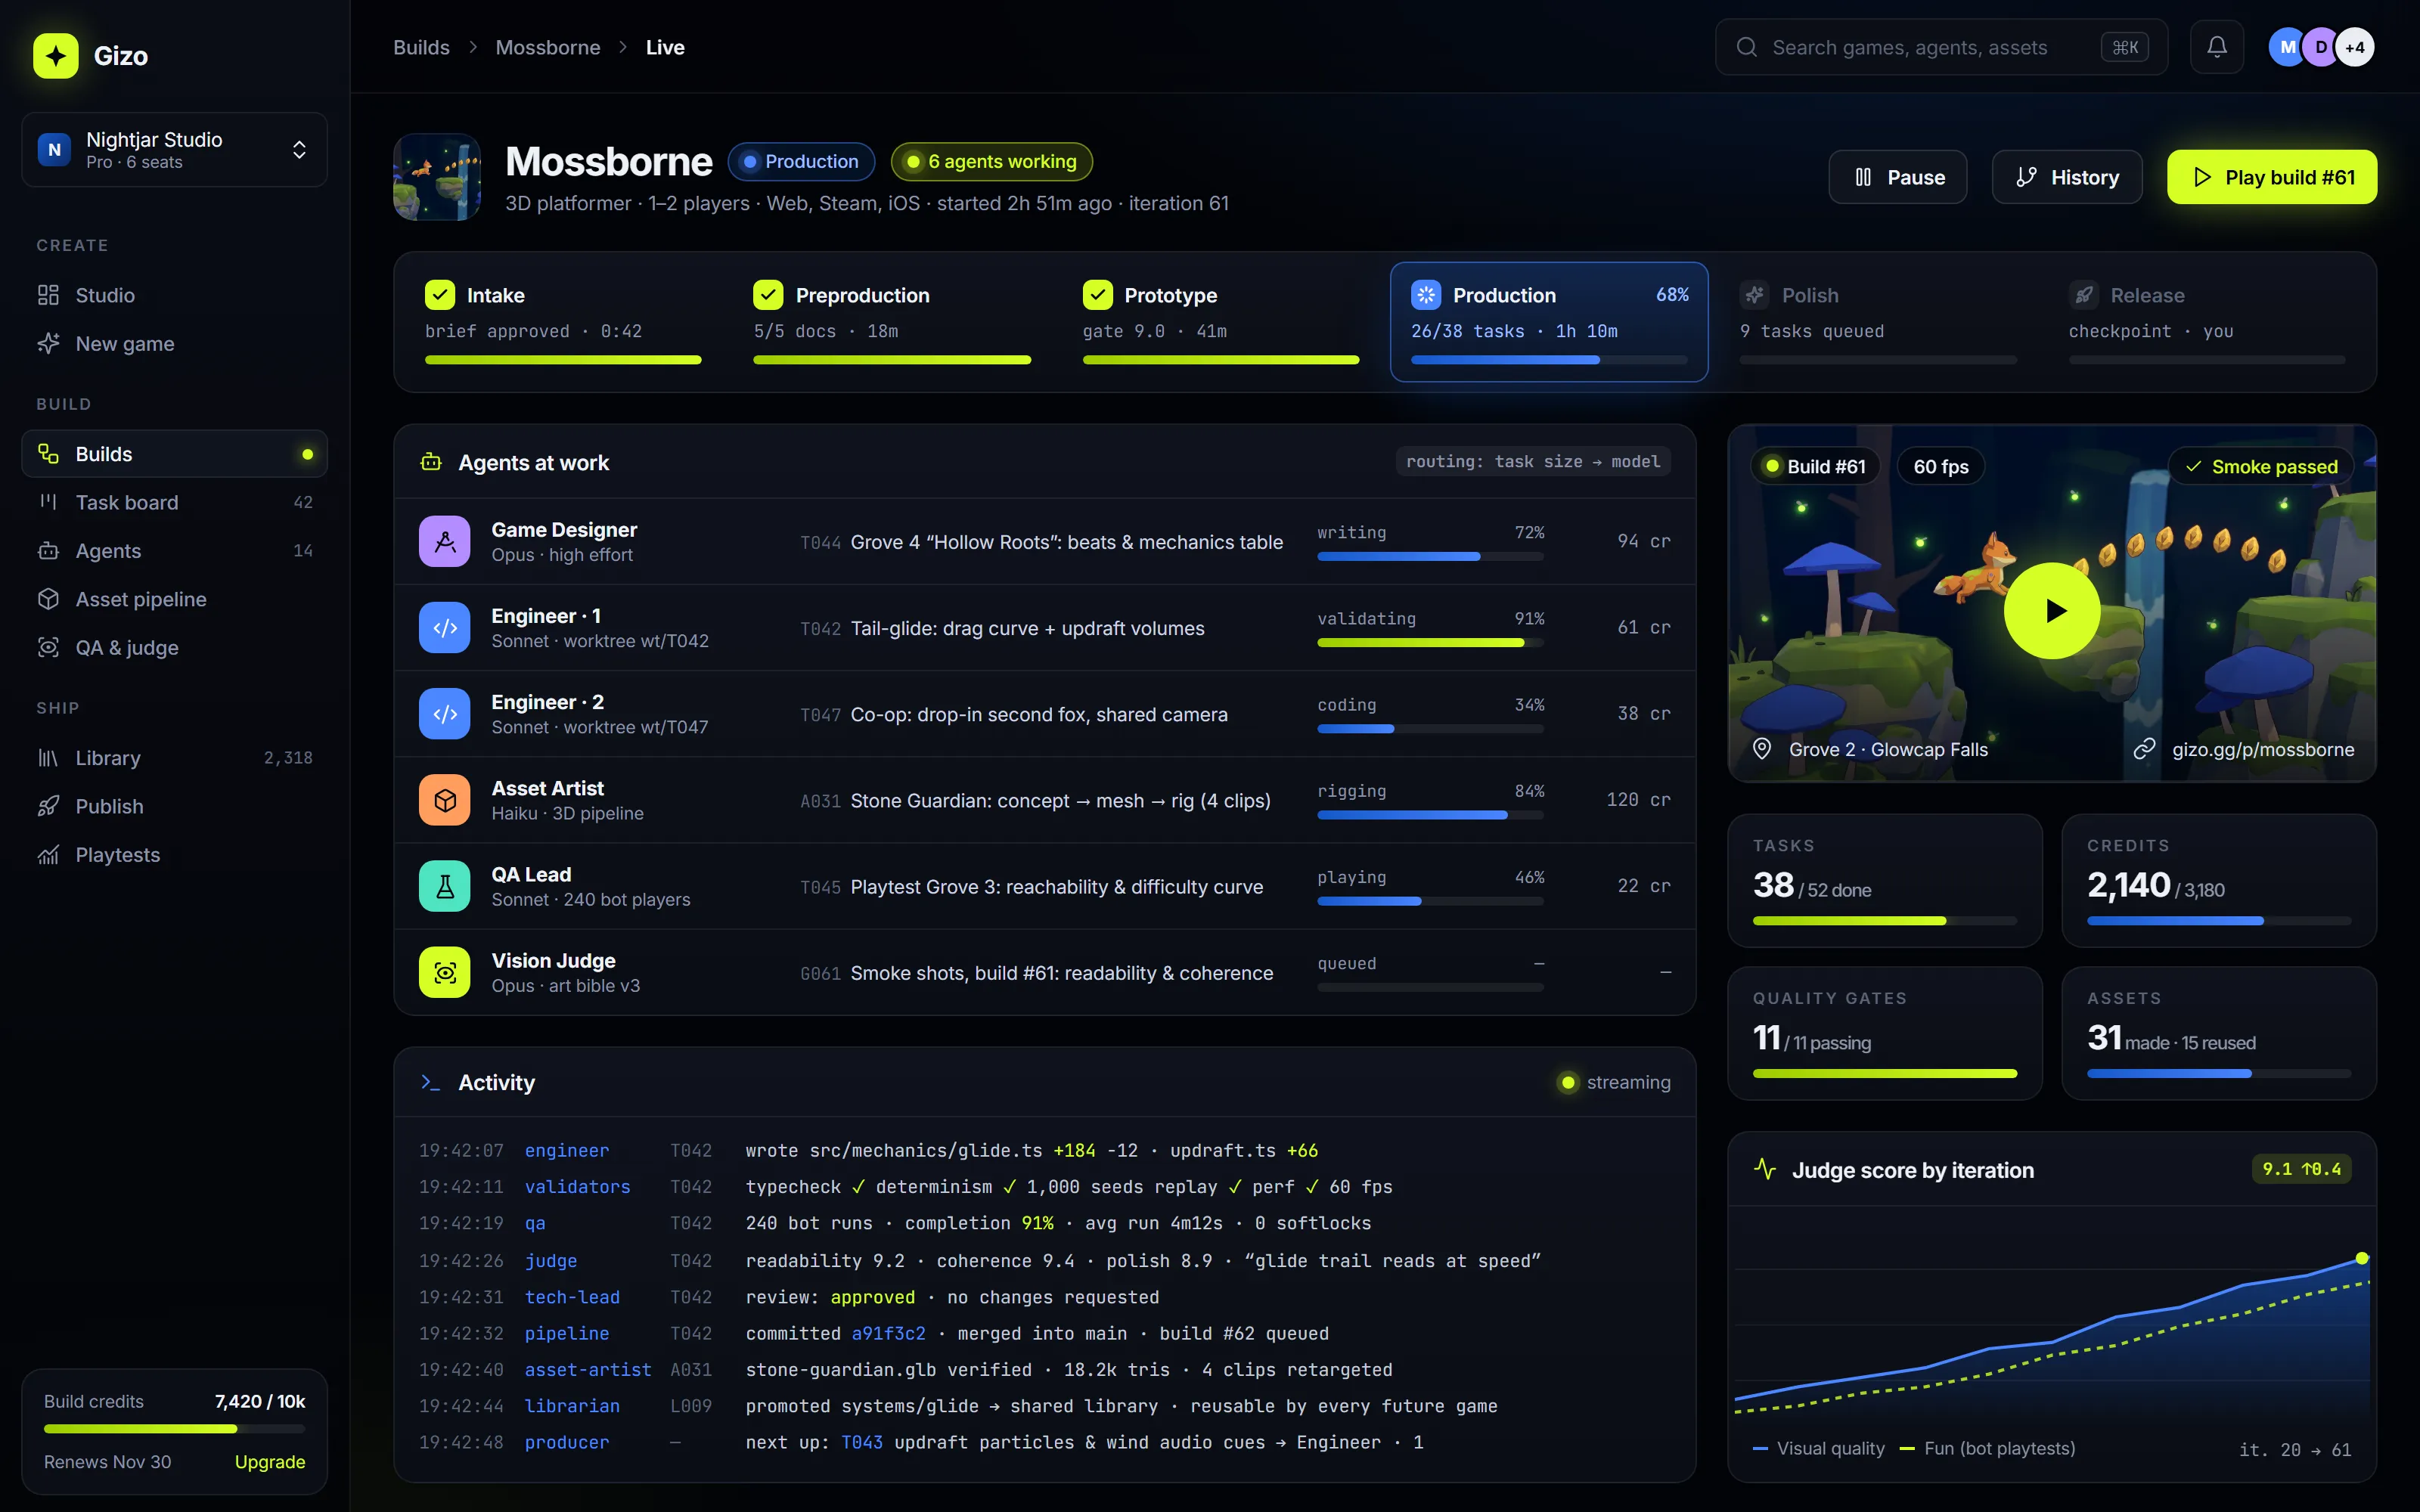Click the 6 agents working badge
Viewport: 2420px width, 1512px height.
pyautogui.click(x=992, y=162)
